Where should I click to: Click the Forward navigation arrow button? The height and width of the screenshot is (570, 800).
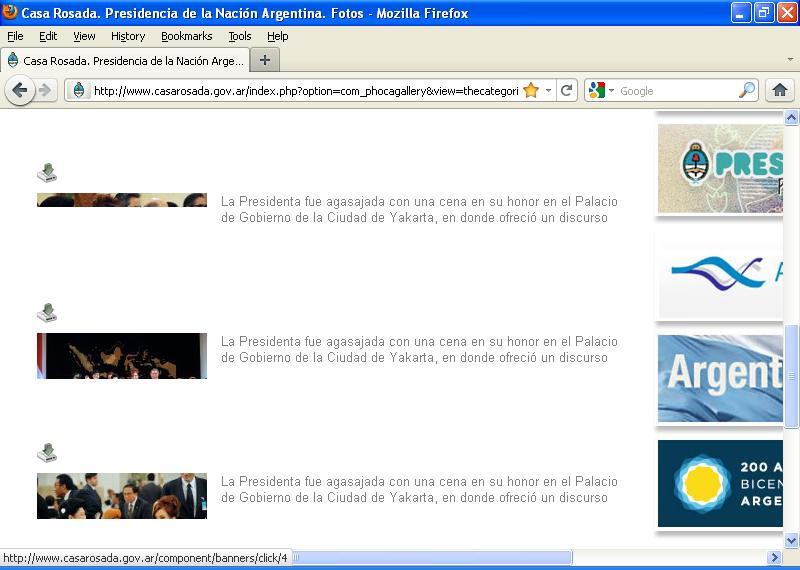pyautogui.click(x=45, y=90)
